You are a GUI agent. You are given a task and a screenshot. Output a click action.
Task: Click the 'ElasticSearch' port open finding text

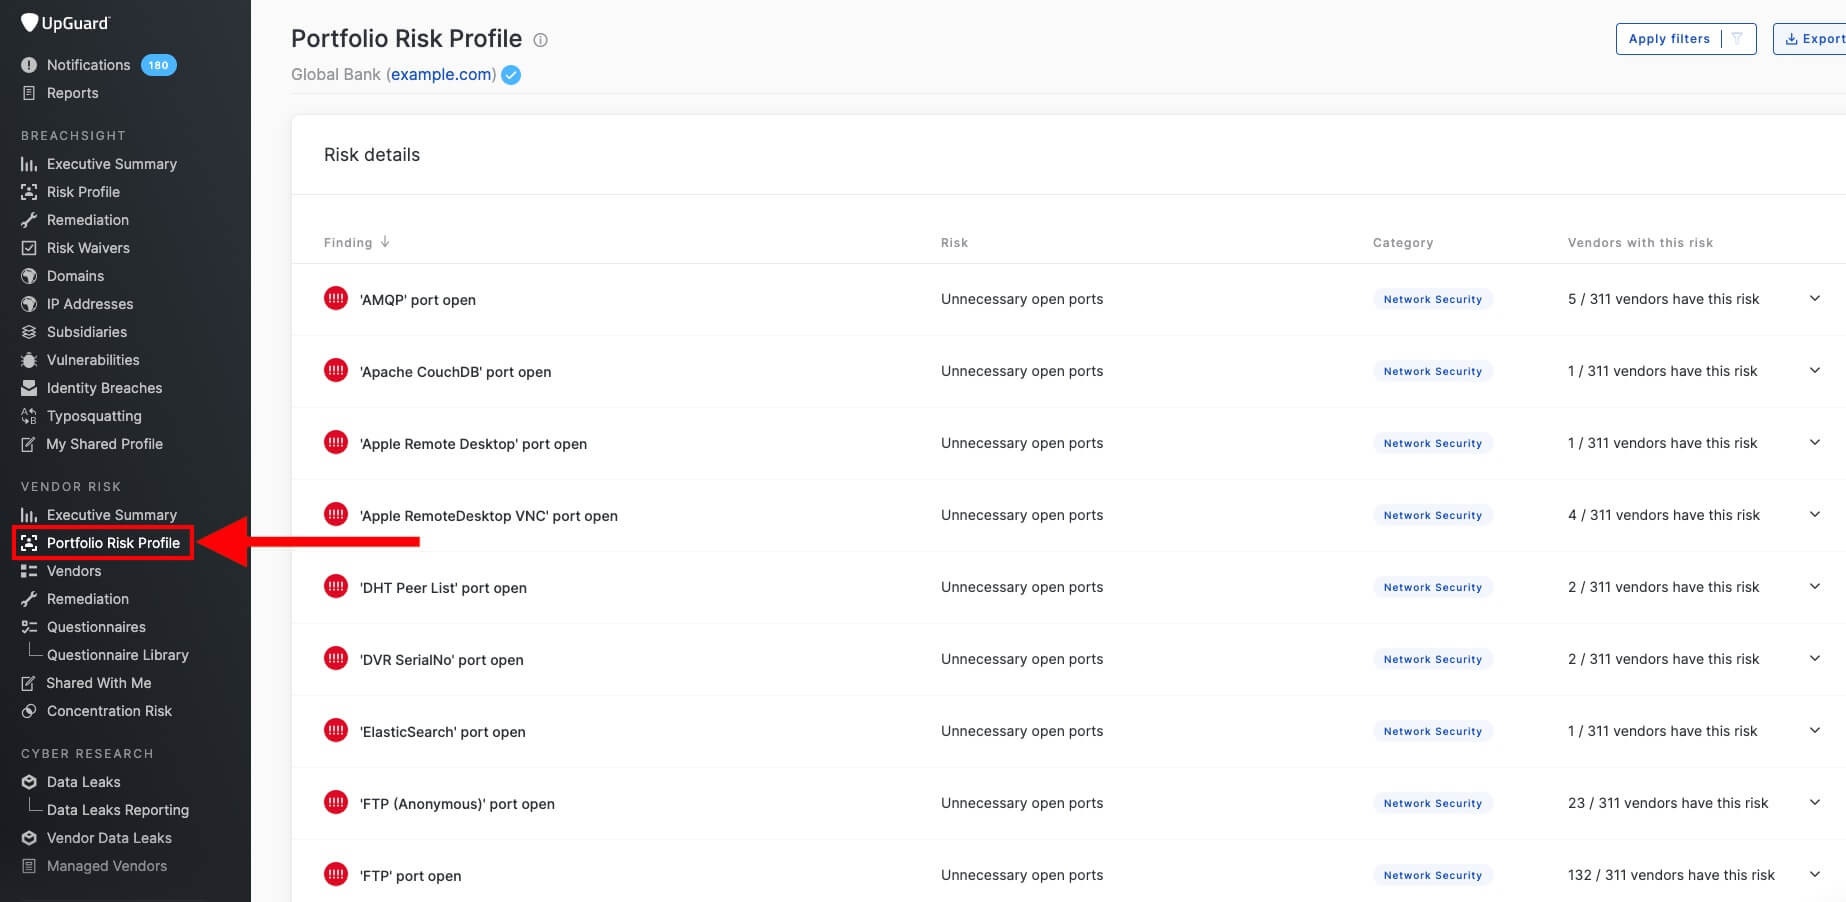443,732
